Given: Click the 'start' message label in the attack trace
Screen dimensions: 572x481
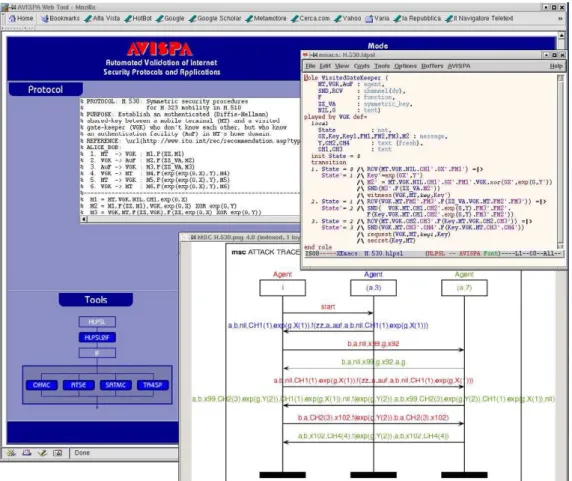Looking at the screenshot, I should pyautogui.click(x=328, y=307).
